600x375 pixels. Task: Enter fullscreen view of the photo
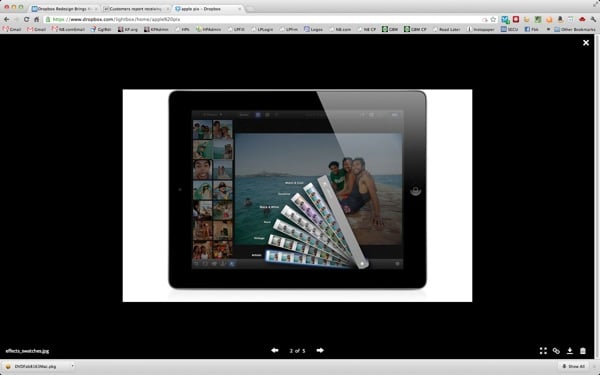coord(543,351)
